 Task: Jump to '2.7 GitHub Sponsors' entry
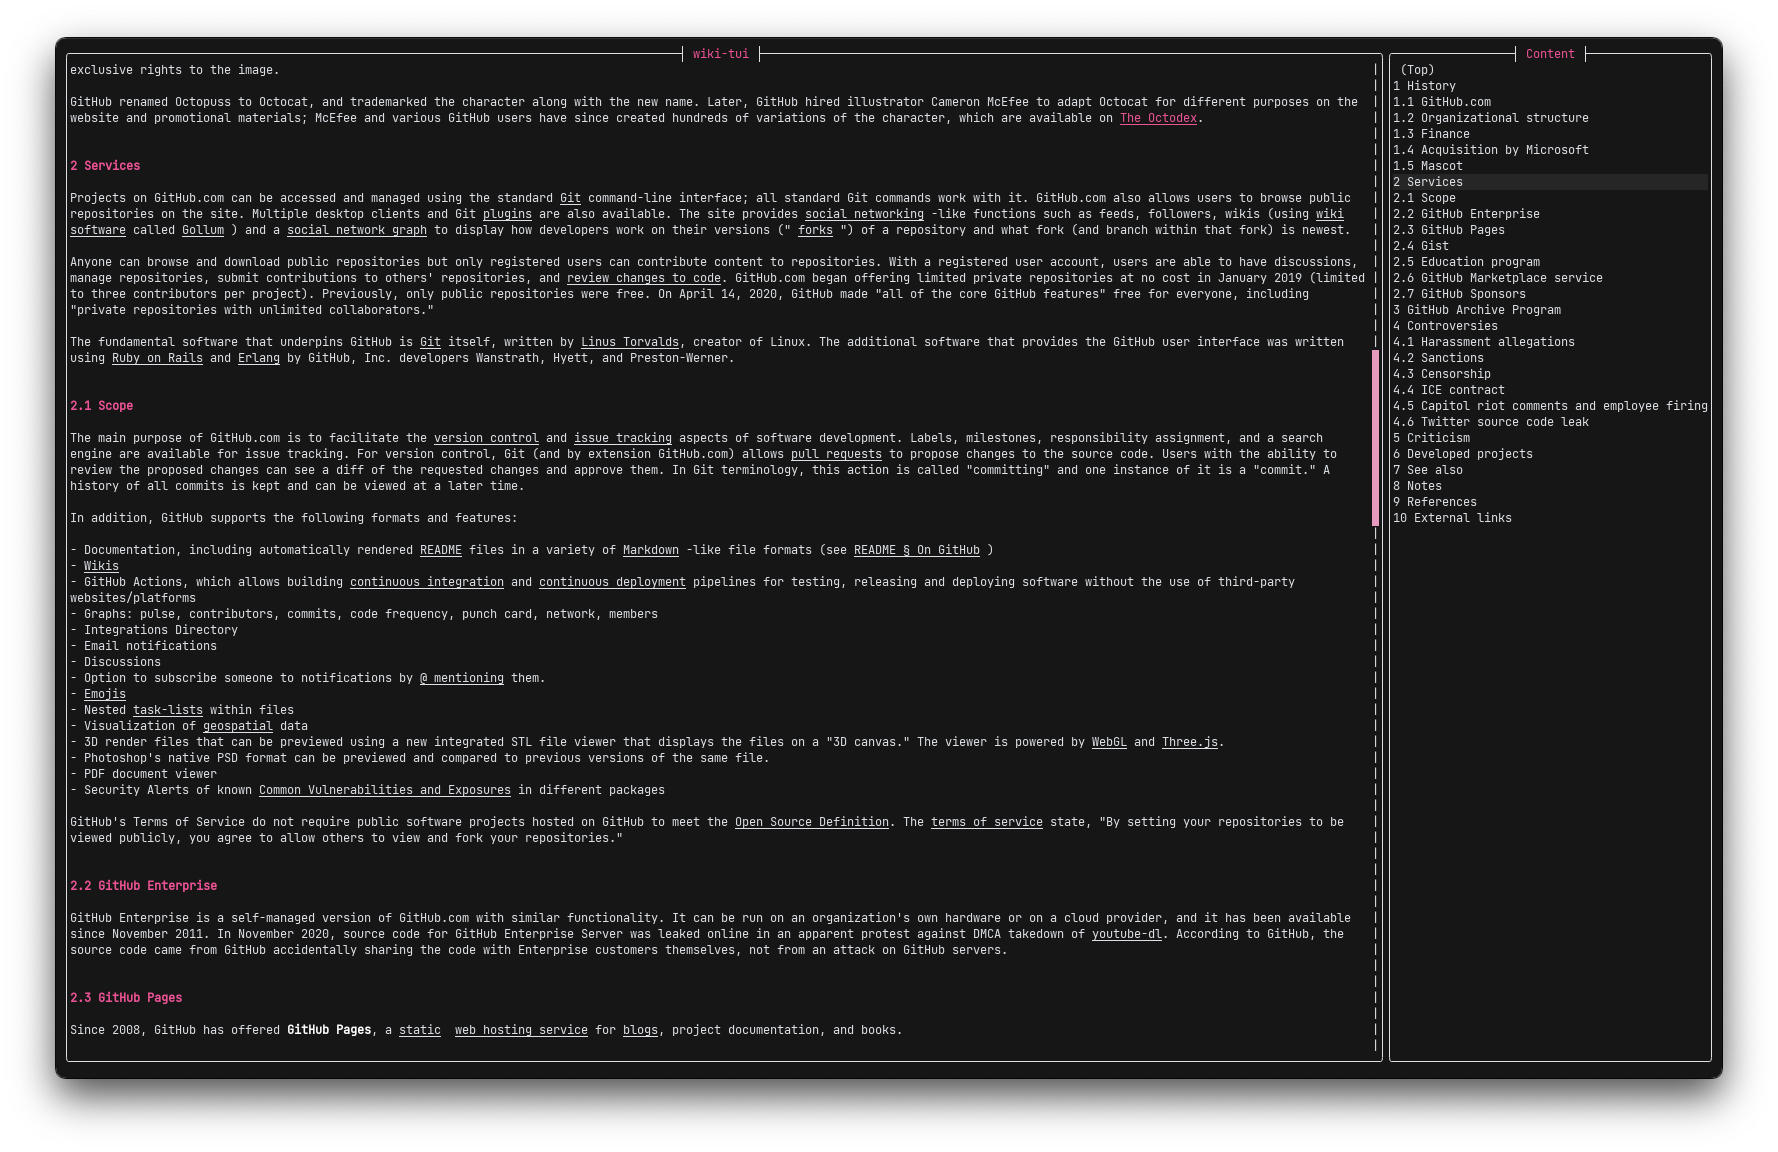tap(1459, 294)
